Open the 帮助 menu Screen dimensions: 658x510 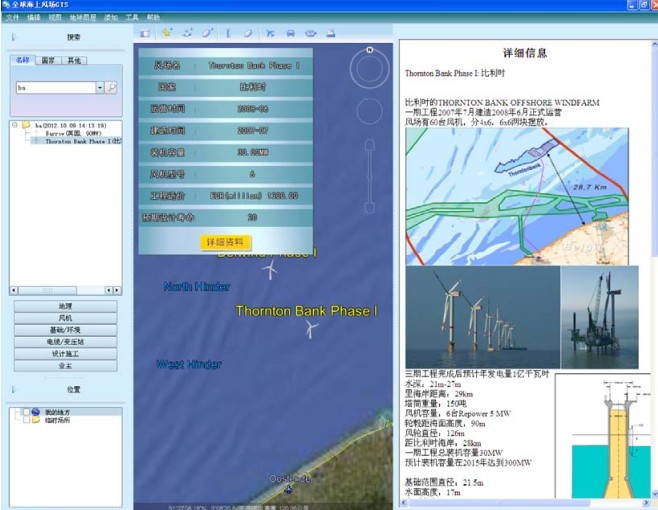tap(153, 18)
